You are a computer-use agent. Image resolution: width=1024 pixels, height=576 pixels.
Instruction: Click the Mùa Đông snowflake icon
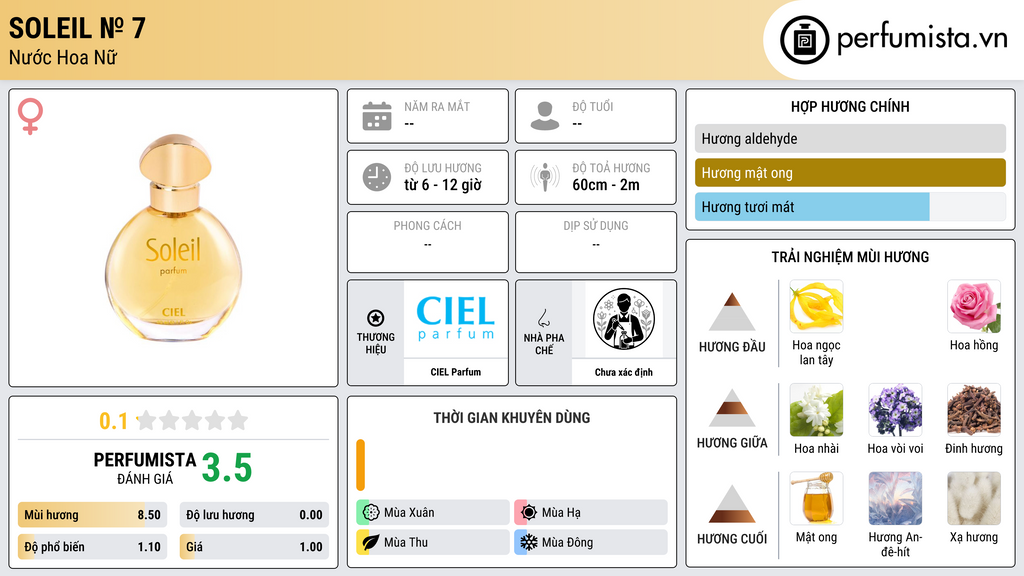529,542
